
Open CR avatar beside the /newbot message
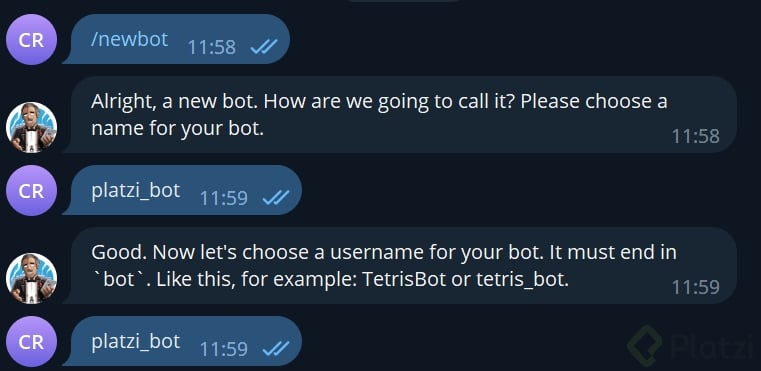[32, 40]
